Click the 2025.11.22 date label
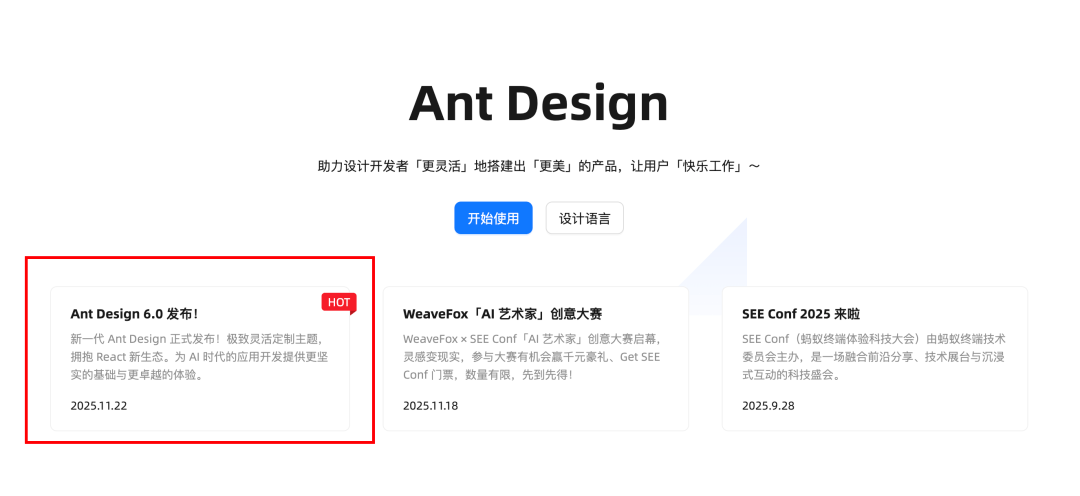This screenshot has height=496, width=1080. pyautogui.click(x=99, y=406)
